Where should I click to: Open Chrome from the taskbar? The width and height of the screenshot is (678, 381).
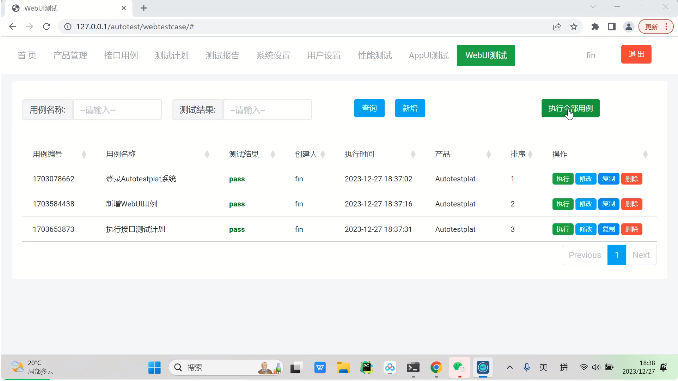(x=436, y=368)
